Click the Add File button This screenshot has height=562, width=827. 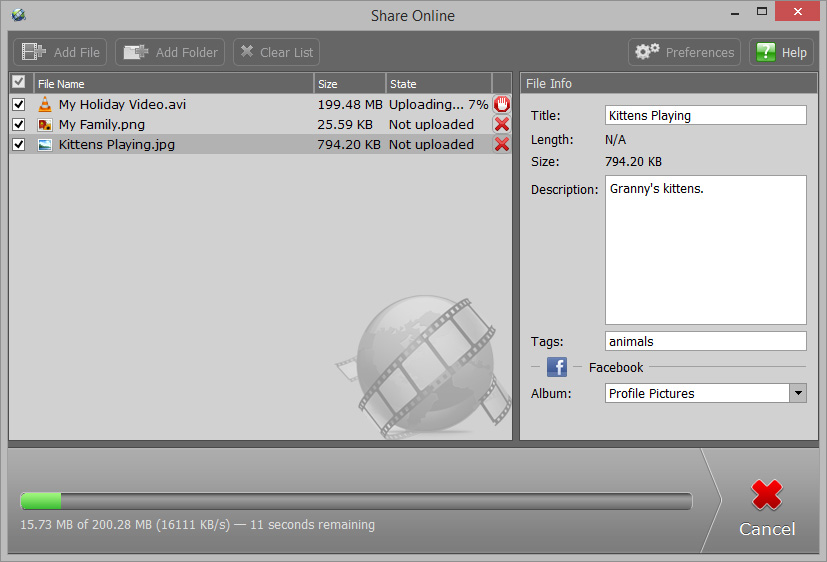click(60, 52)
